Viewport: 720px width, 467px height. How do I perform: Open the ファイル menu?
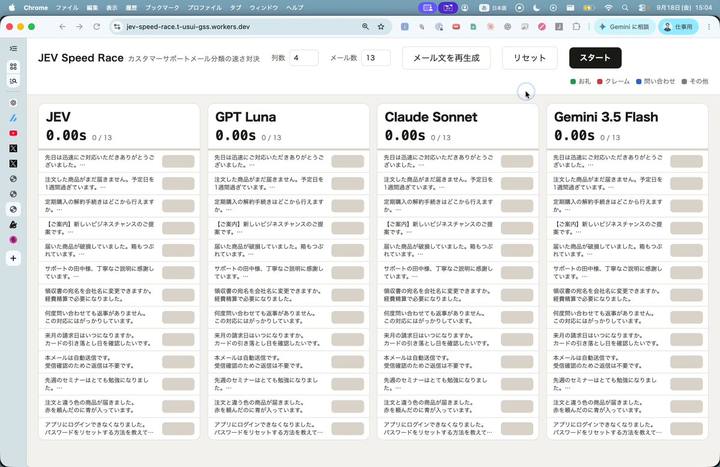(x=67, y=7)
